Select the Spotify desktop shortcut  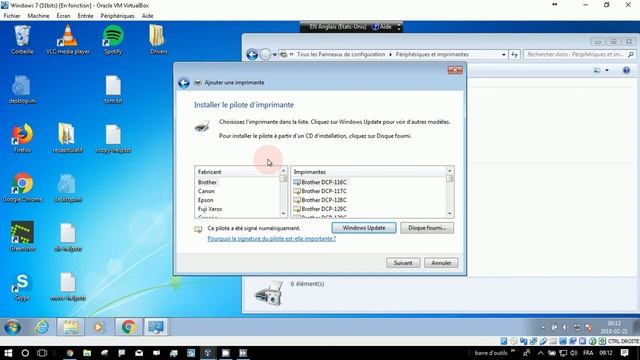coord(113,40)
